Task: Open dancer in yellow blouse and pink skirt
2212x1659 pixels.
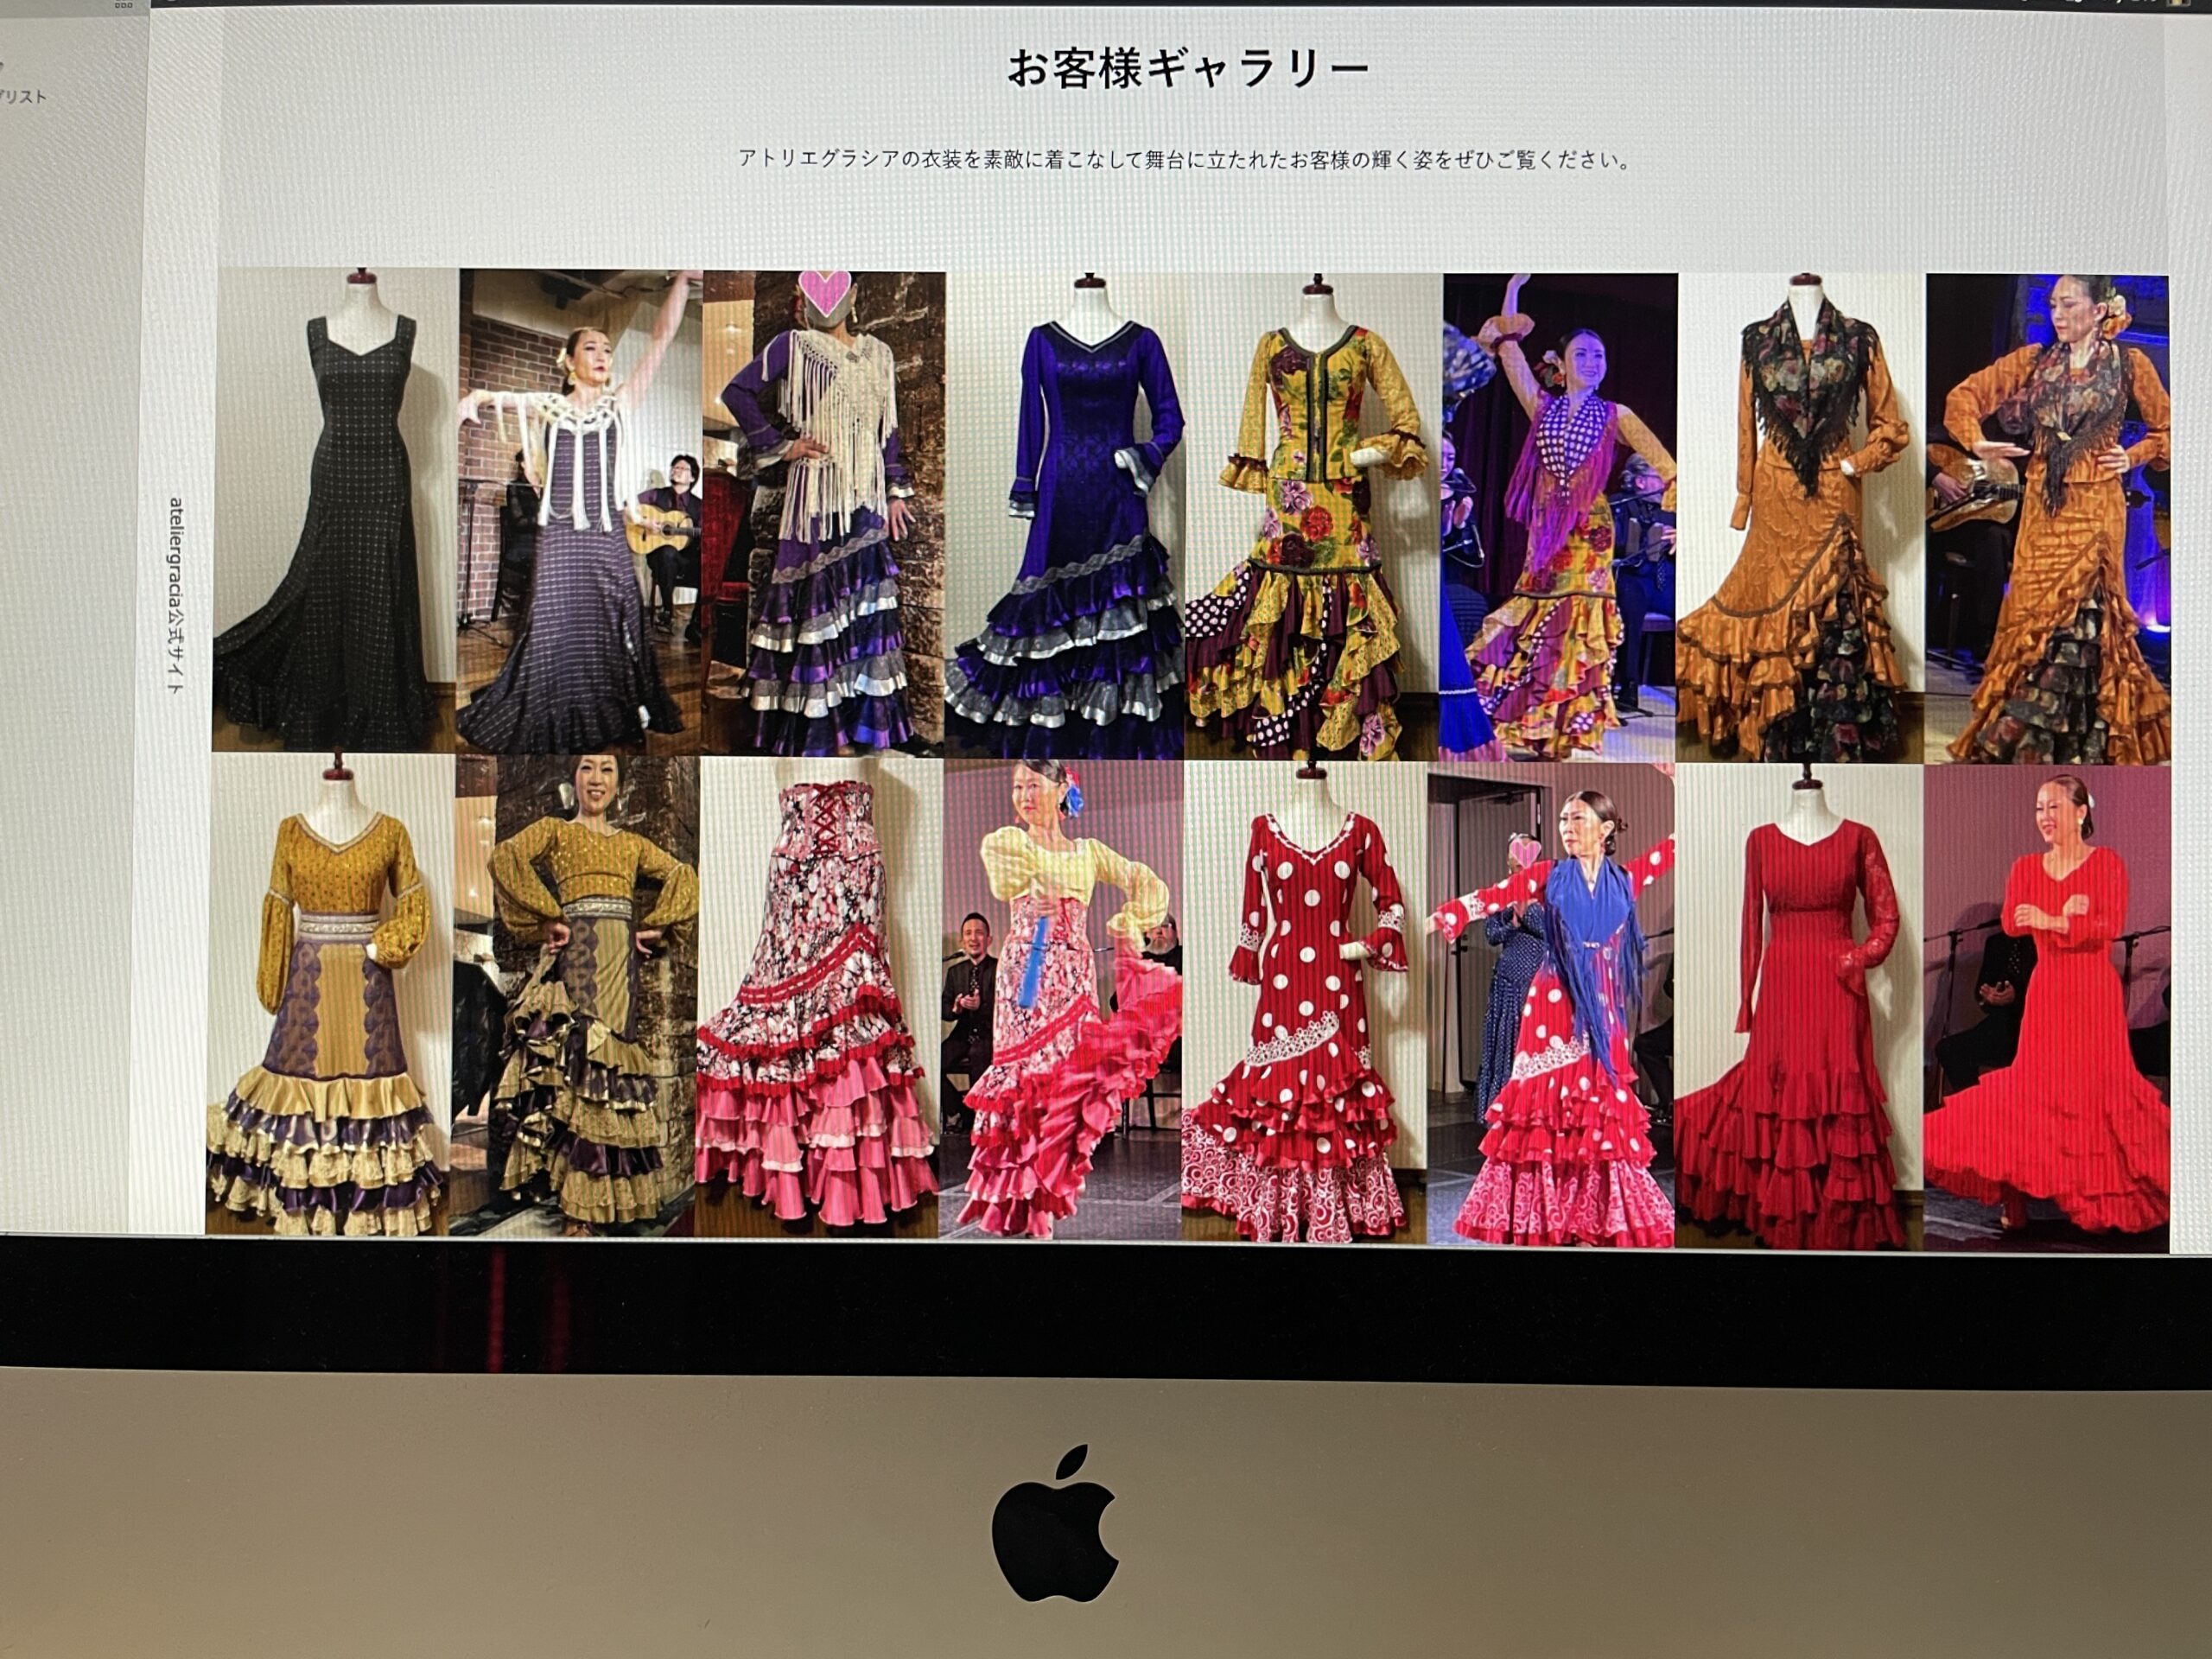Action: click(1062, 1000)
